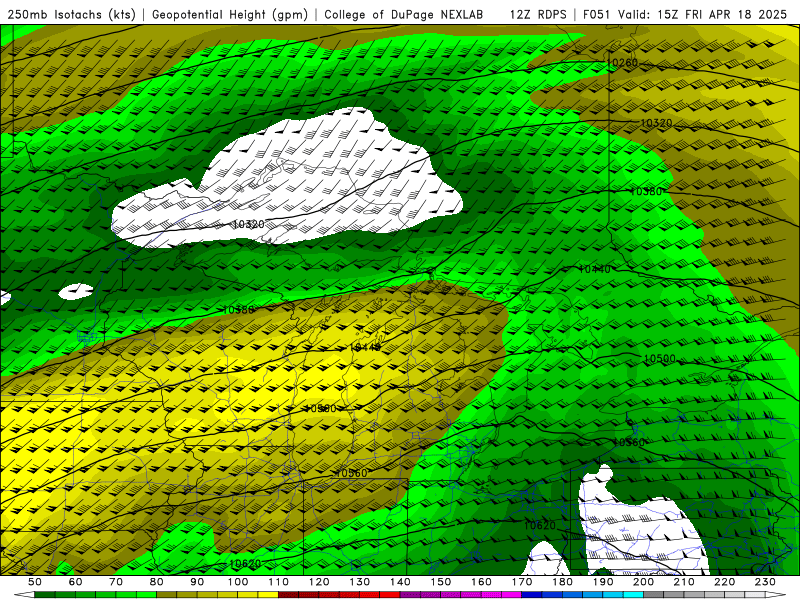Image resolution: width=800 pixels, height=600 pixels.
Task: Click the 150 value on the color scale
Action: [440, 582]
